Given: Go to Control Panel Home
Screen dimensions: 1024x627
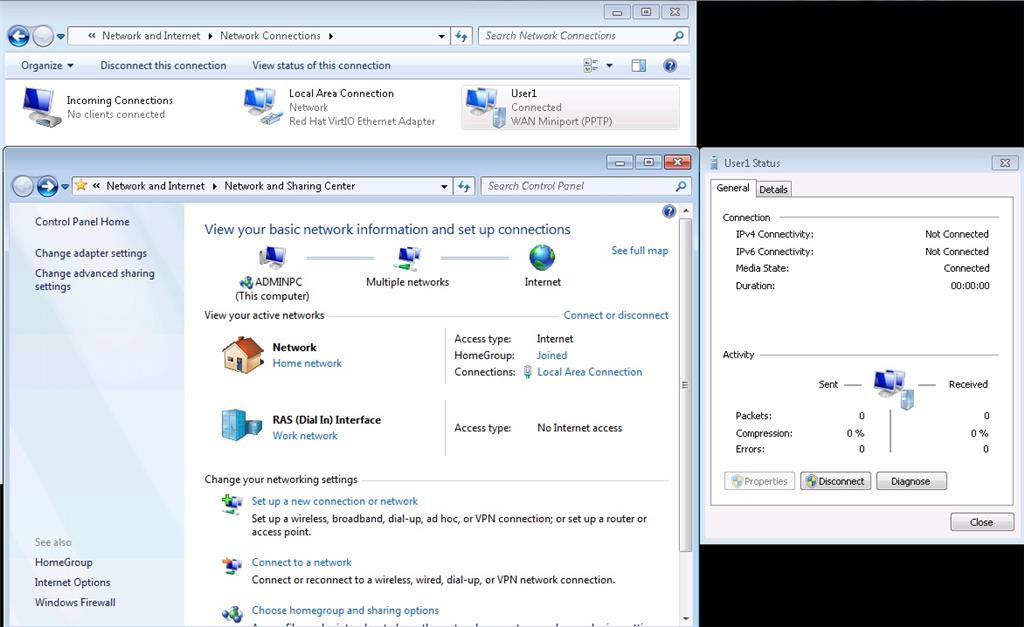Looking at the screenshot, I should click(82, 221).
